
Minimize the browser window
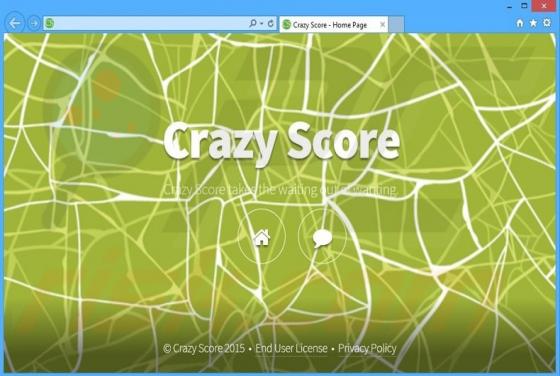coord(510,6)
